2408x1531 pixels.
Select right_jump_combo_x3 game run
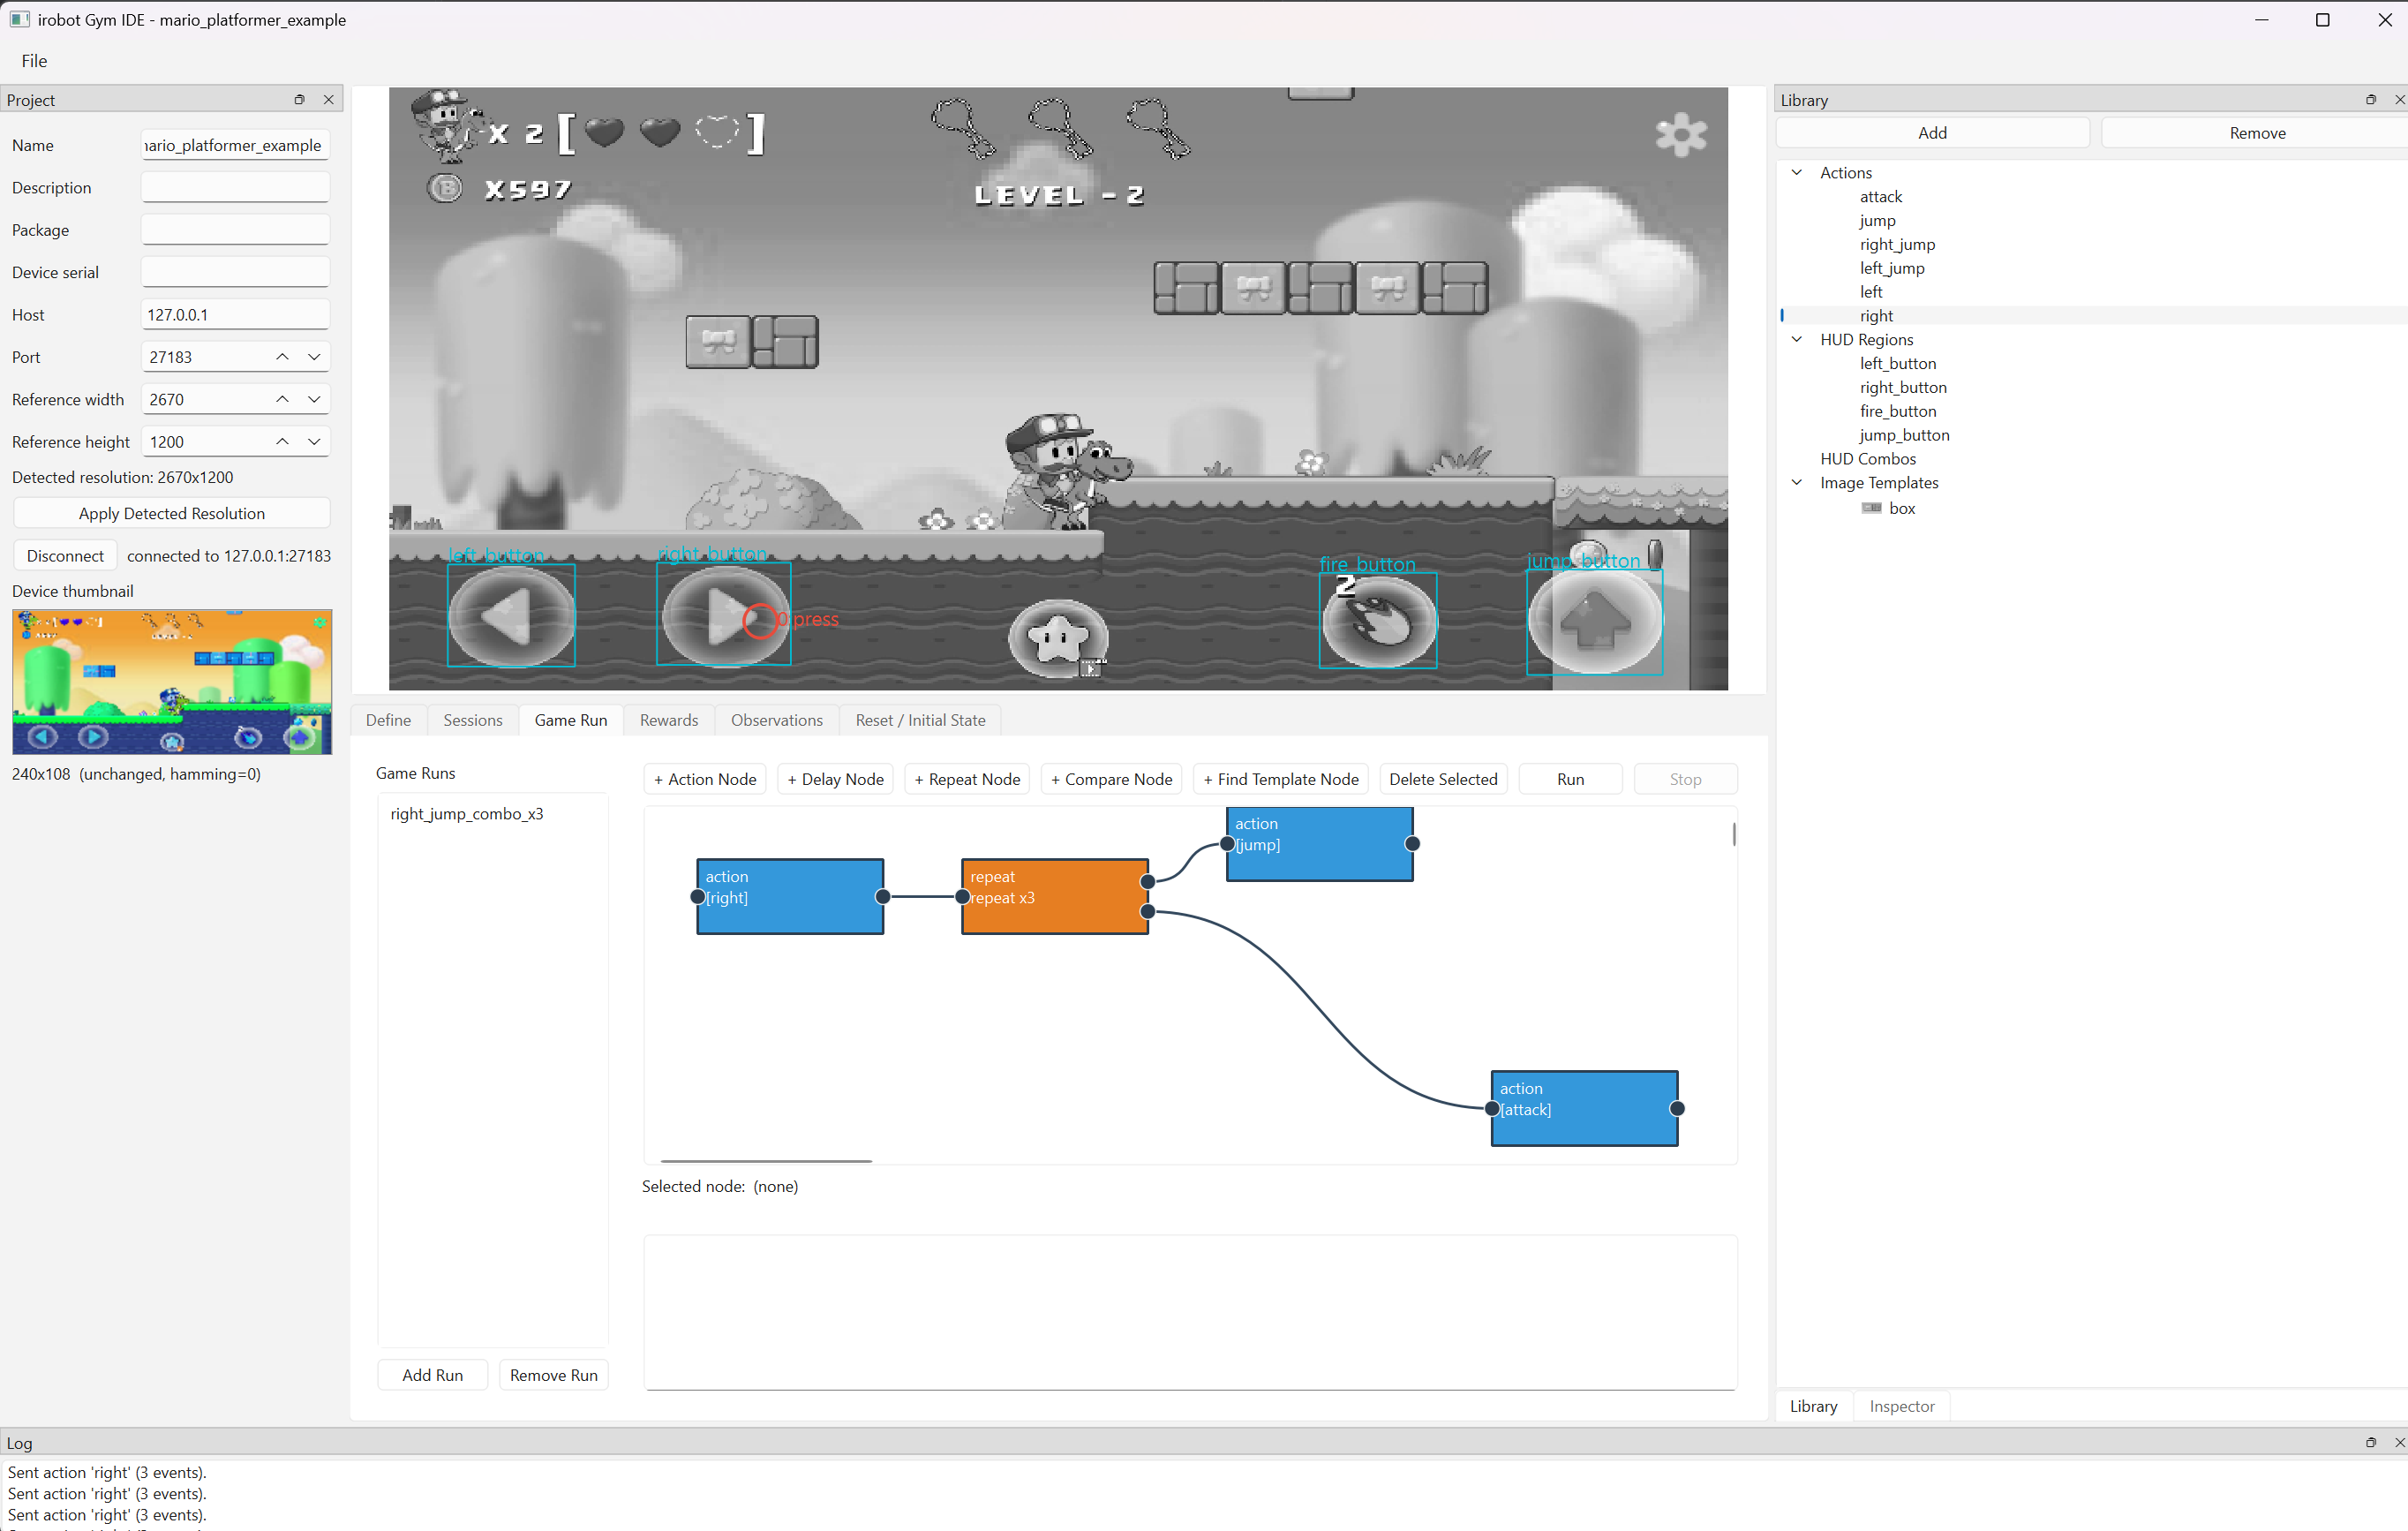click(x=467, y=814)
